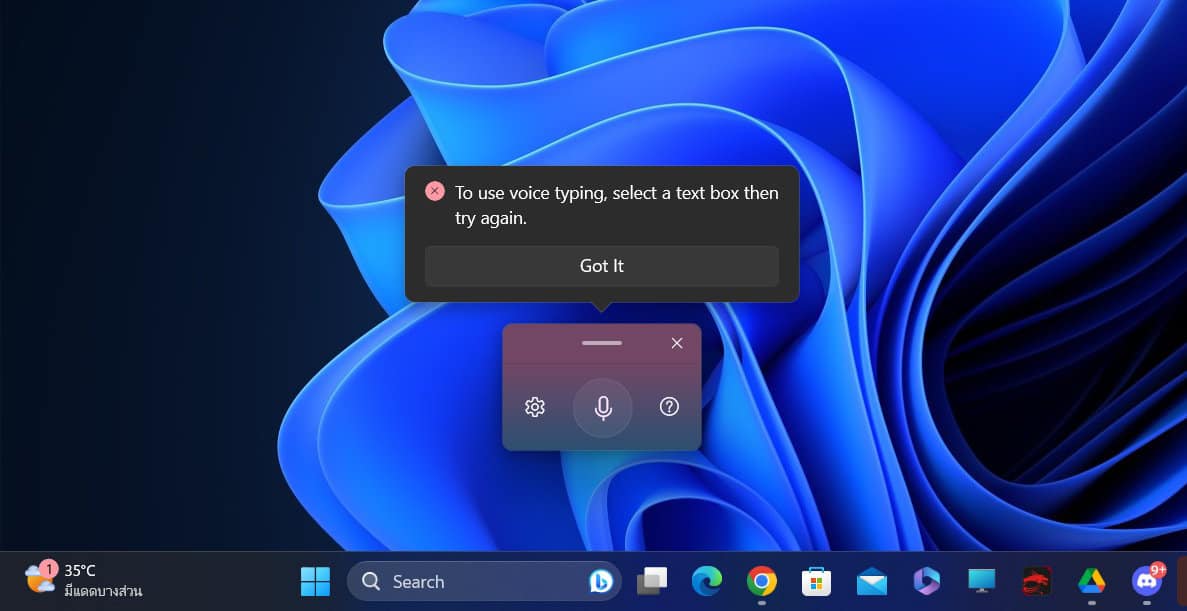The image size is (1187, 611).
Task: Open Google Chrome from taskbar
Action: 762,581
